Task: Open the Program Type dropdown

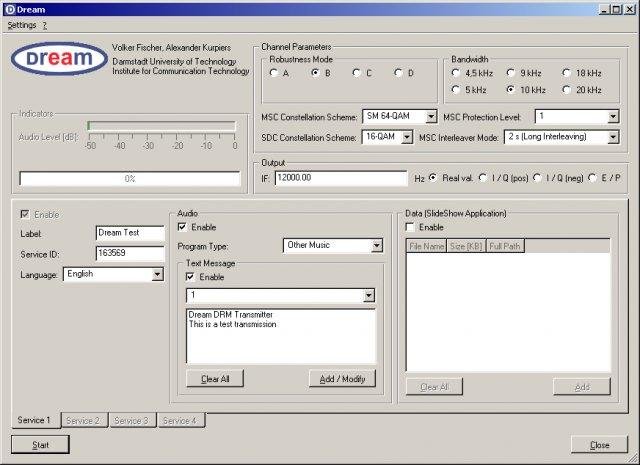Action: [x=377, y=246]
